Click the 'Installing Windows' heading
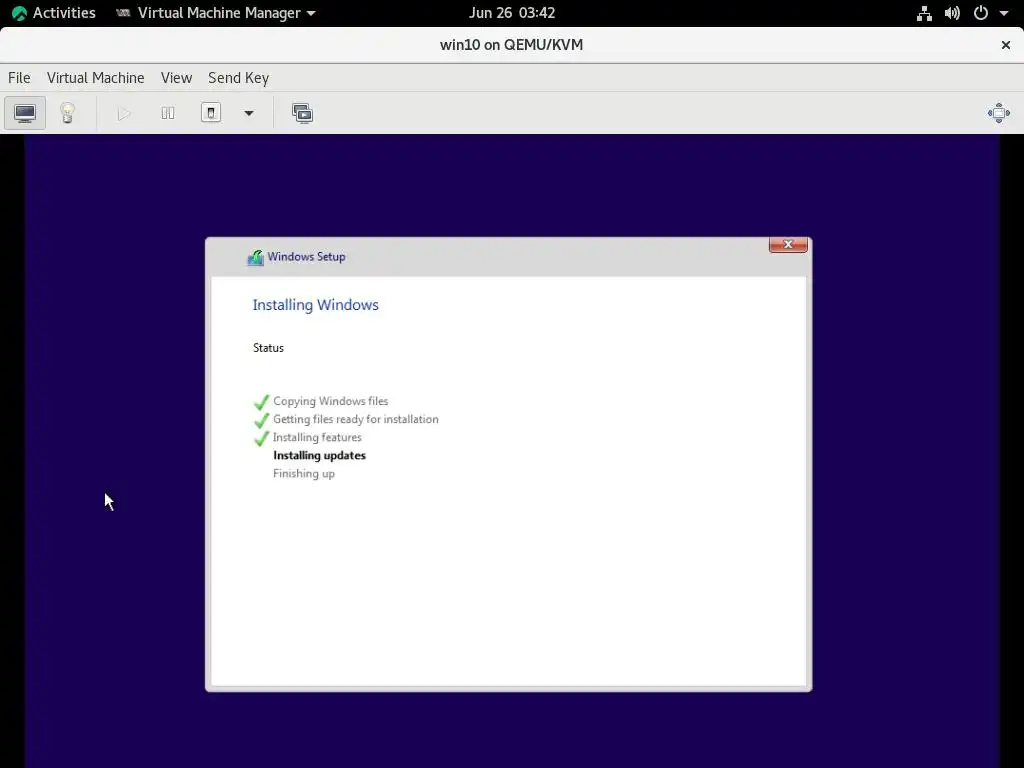1024x768 pixels. point(315,305)
